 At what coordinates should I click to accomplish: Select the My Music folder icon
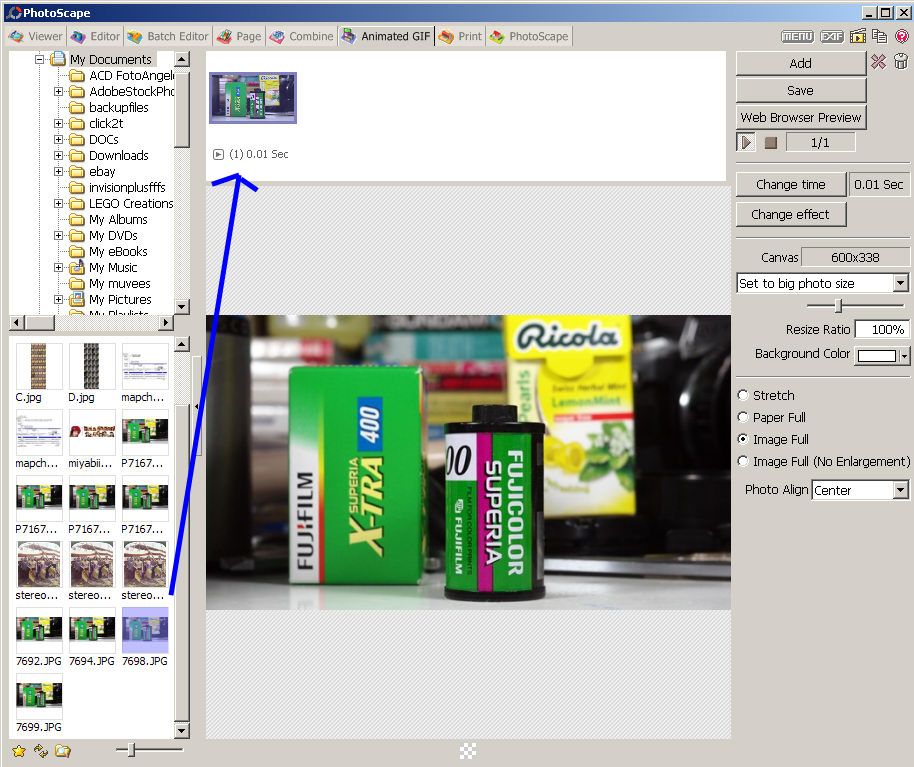tap(76, 268)
